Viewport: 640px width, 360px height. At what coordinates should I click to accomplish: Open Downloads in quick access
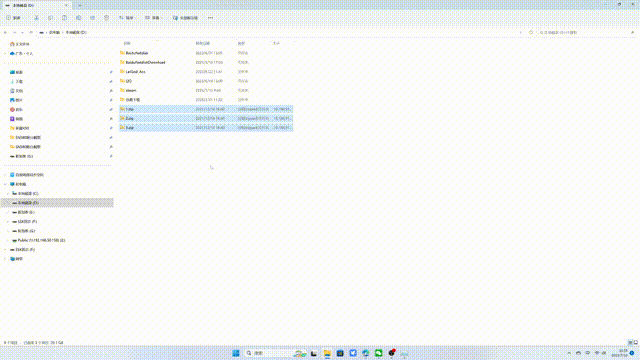[16, 82]
